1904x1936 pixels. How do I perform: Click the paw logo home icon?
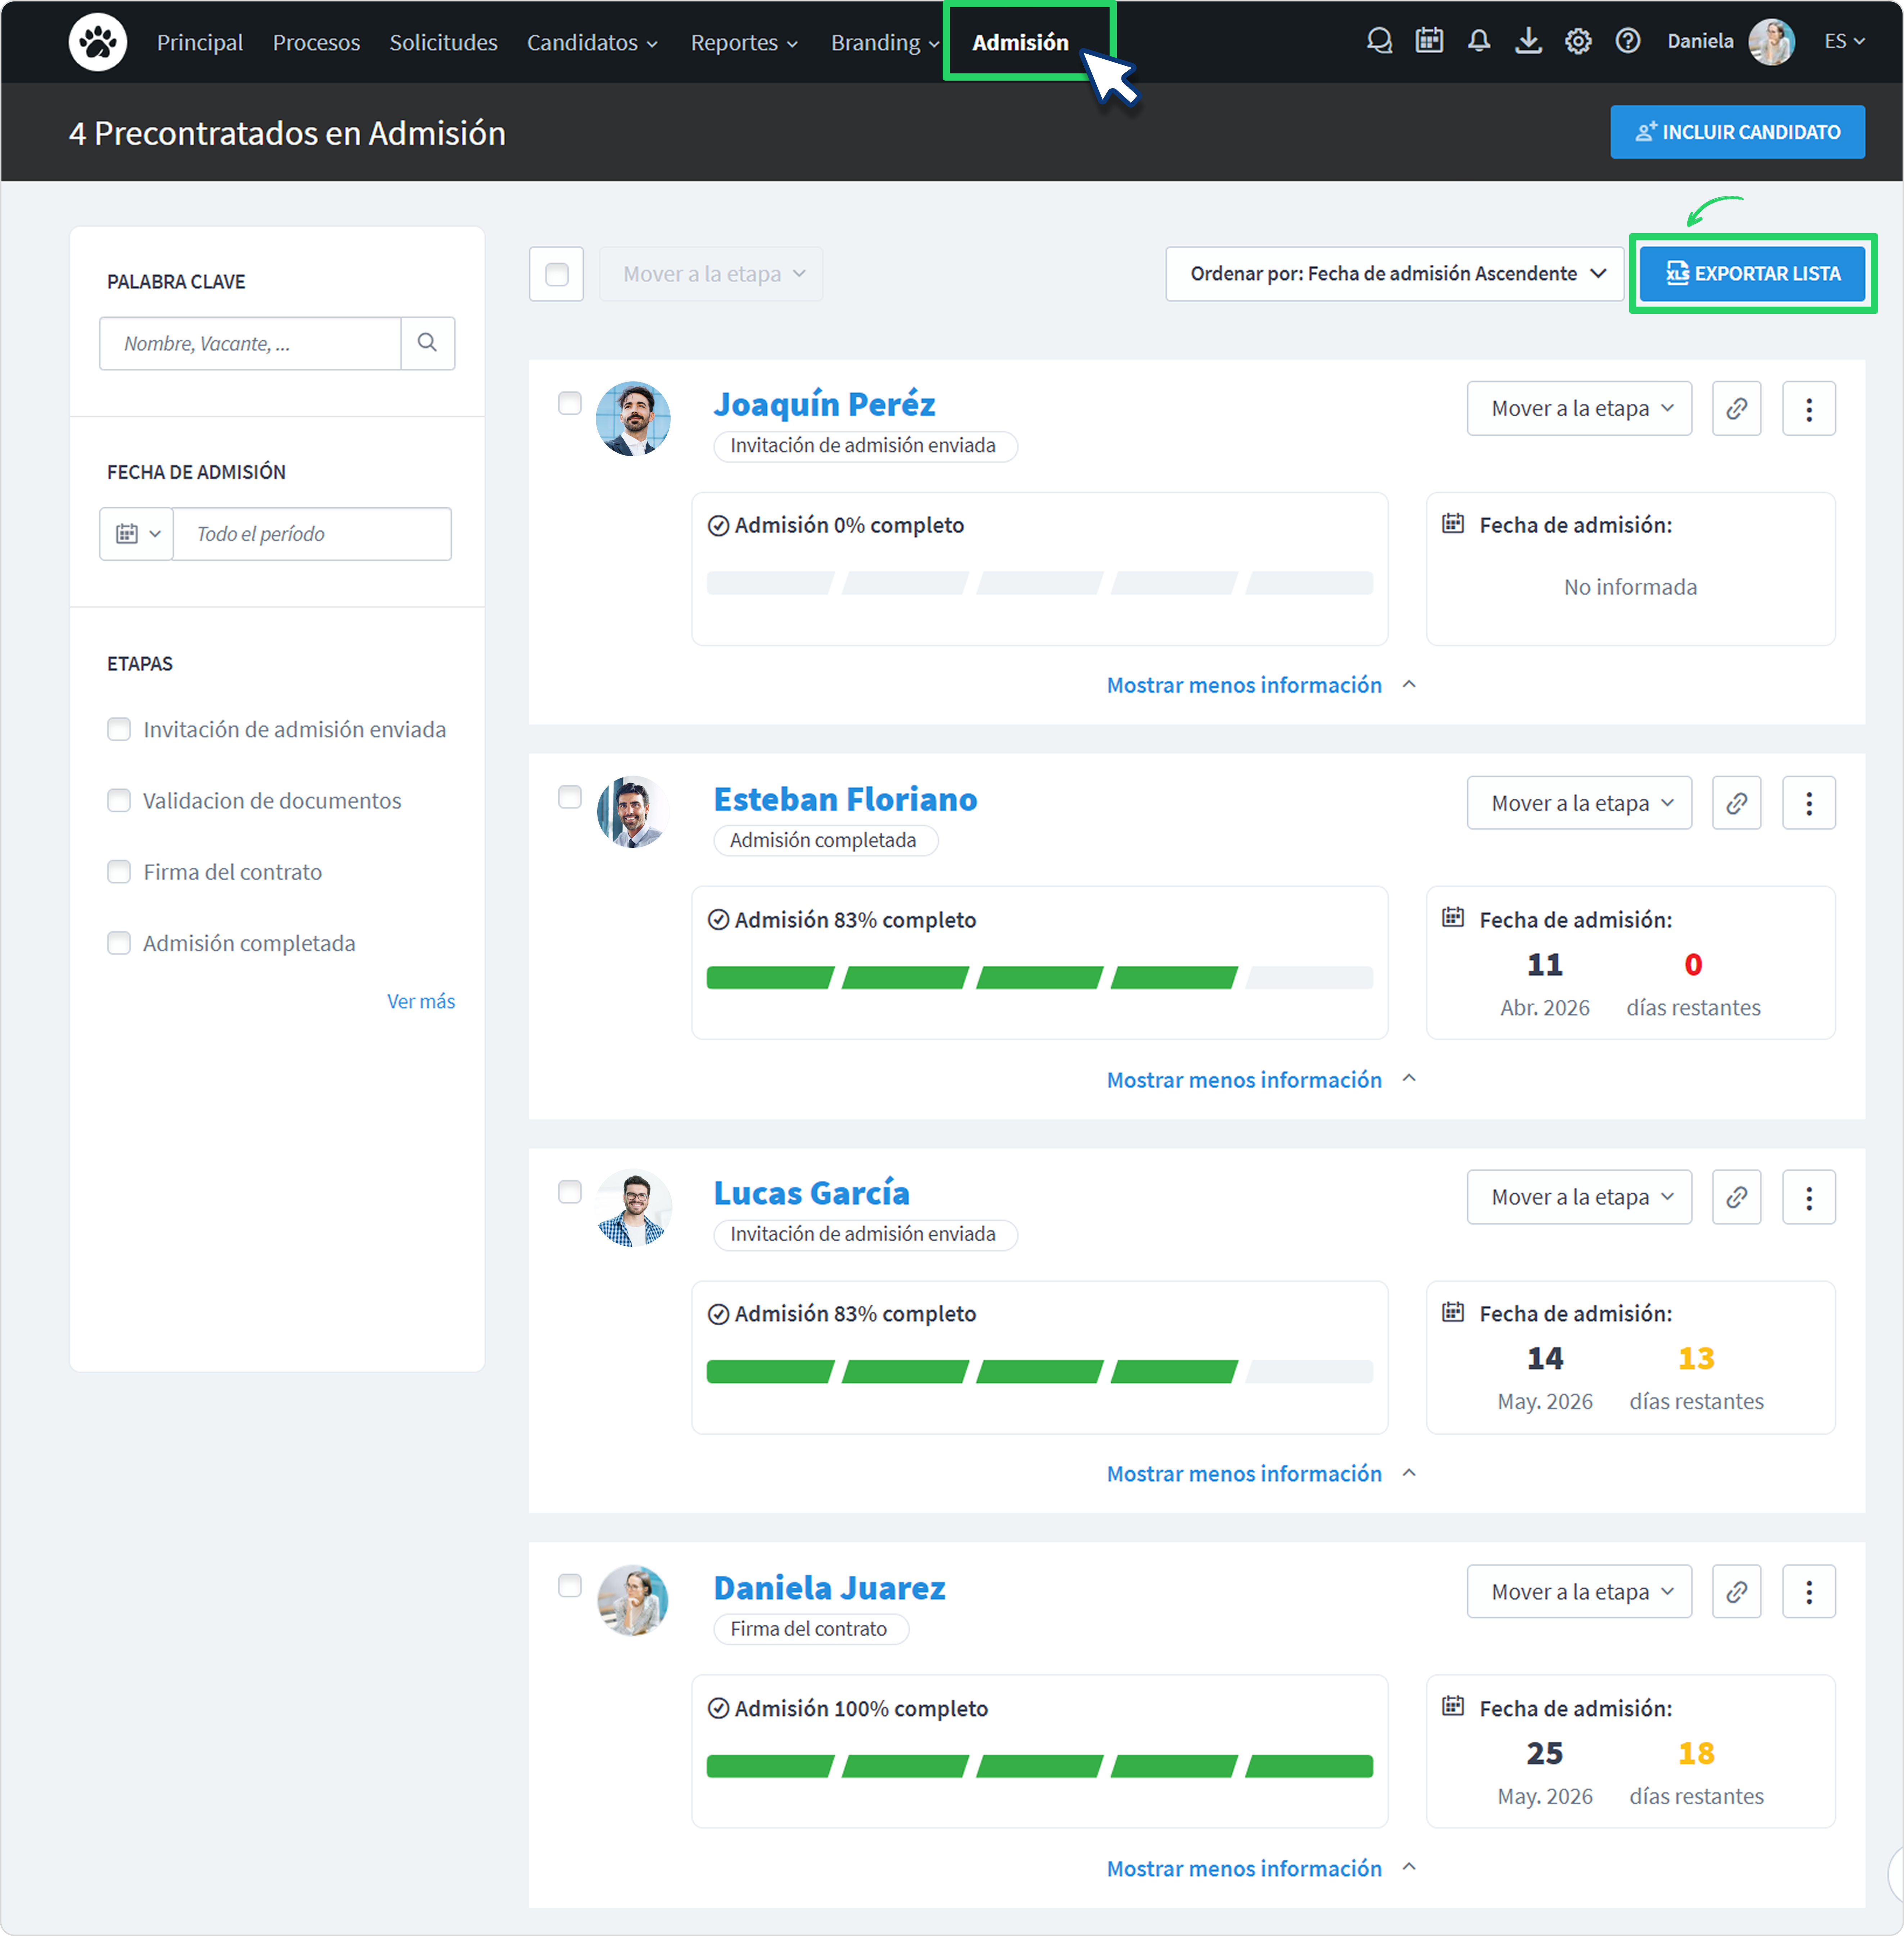(97, 42)
